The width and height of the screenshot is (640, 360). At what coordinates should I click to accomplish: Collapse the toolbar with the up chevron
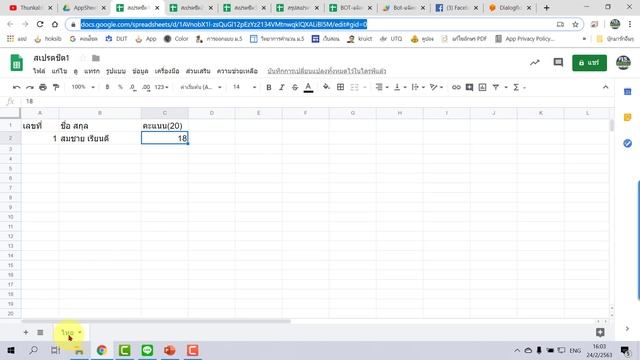pos(605,87)
